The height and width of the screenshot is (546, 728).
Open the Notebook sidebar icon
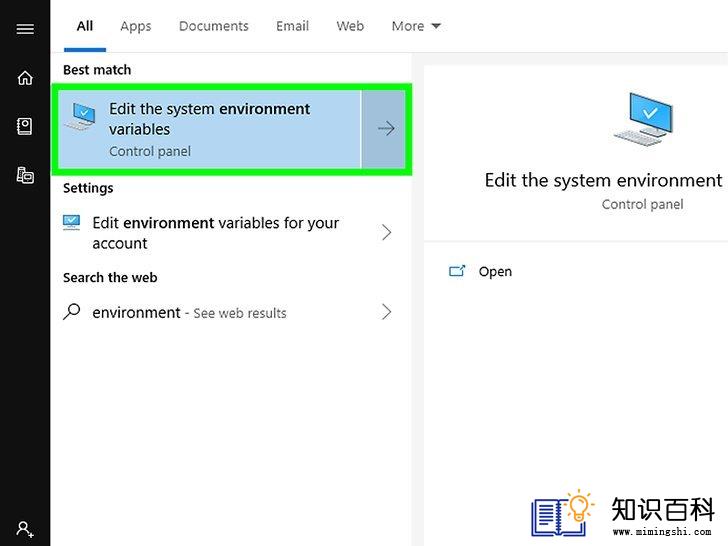click(x=25, y=126)
